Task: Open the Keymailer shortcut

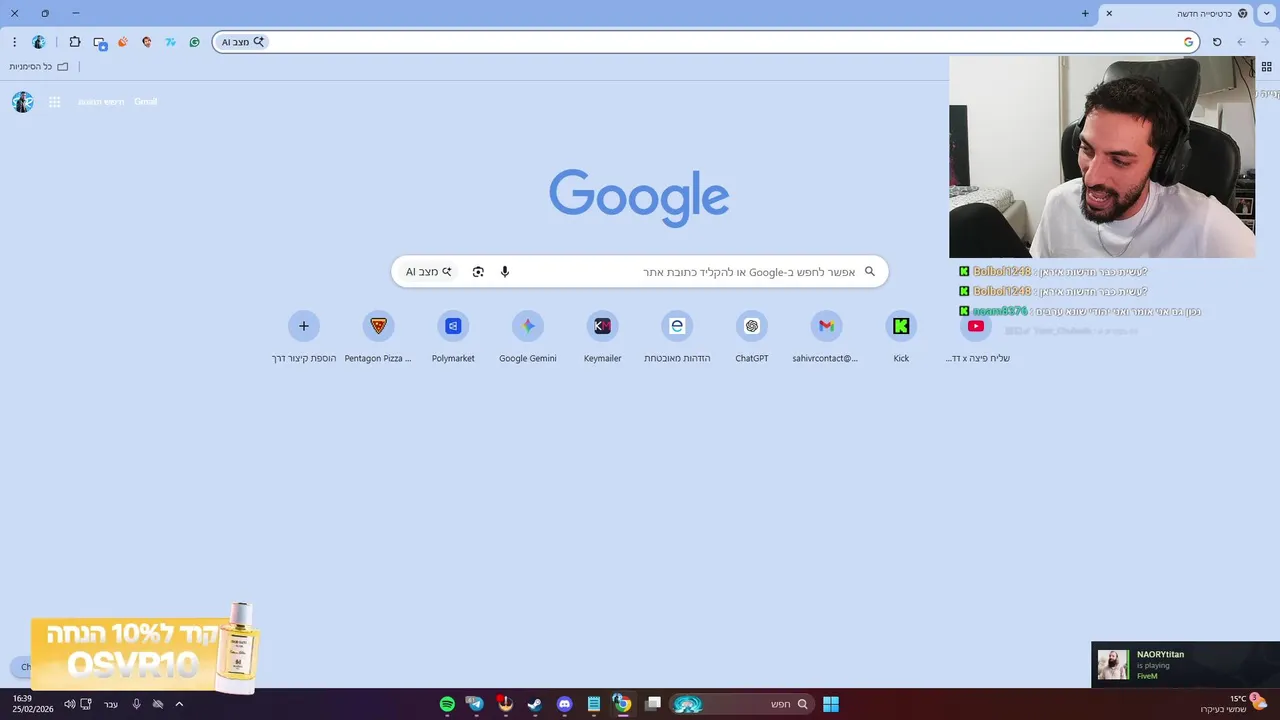Action: pyautogui.click(x=602, y=337)
